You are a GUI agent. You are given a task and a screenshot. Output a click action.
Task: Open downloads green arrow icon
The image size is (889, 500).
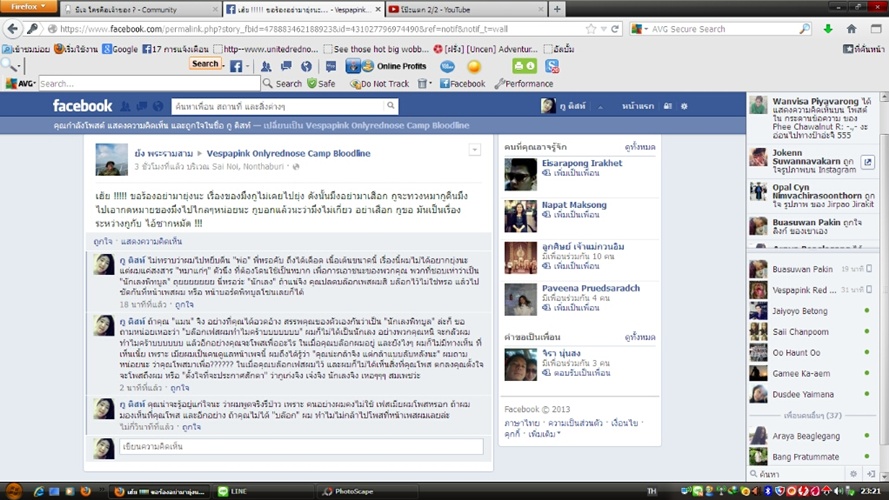828,29
